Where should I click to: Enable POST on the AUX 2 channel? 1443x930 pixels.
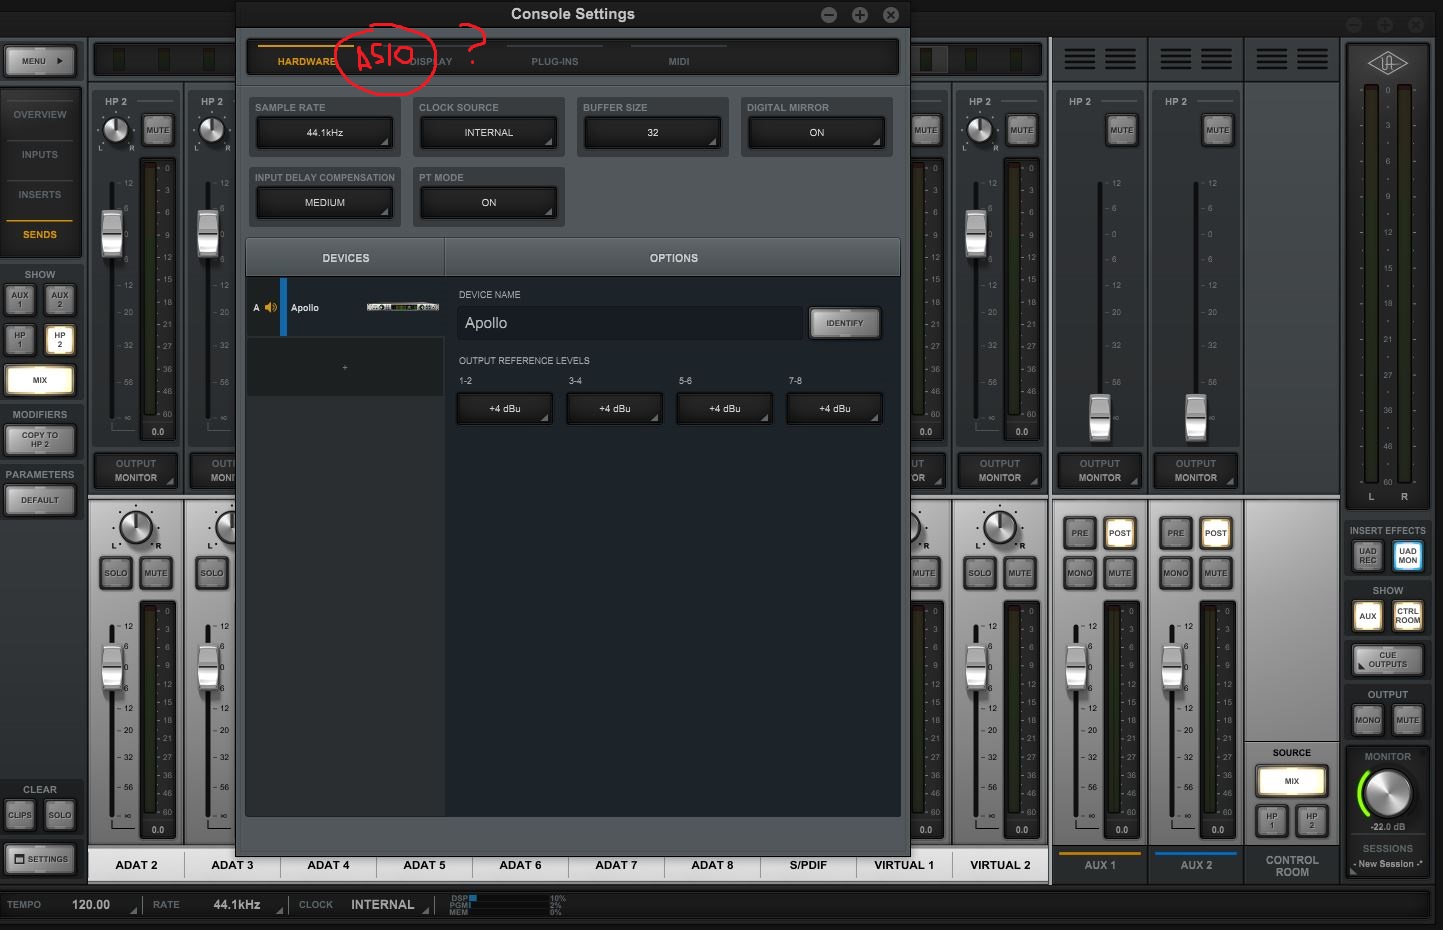point(1216,533)
